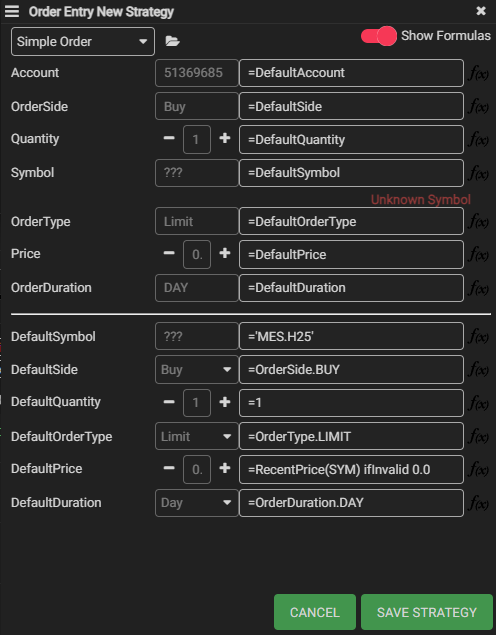The width and height of the screenshot is (496, 635).
Task: Click f(x) icon next to OrderDuration
Action: point(479,288)
